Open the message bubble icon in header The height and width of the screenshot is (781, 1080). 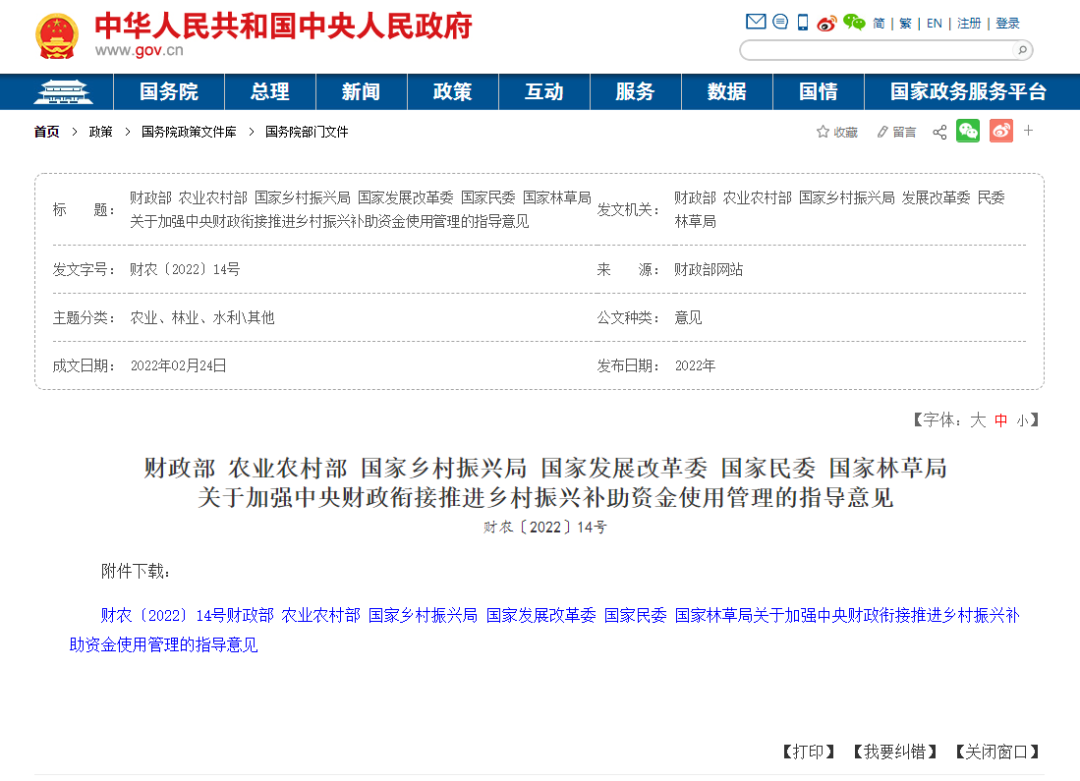tap(780, 22)
